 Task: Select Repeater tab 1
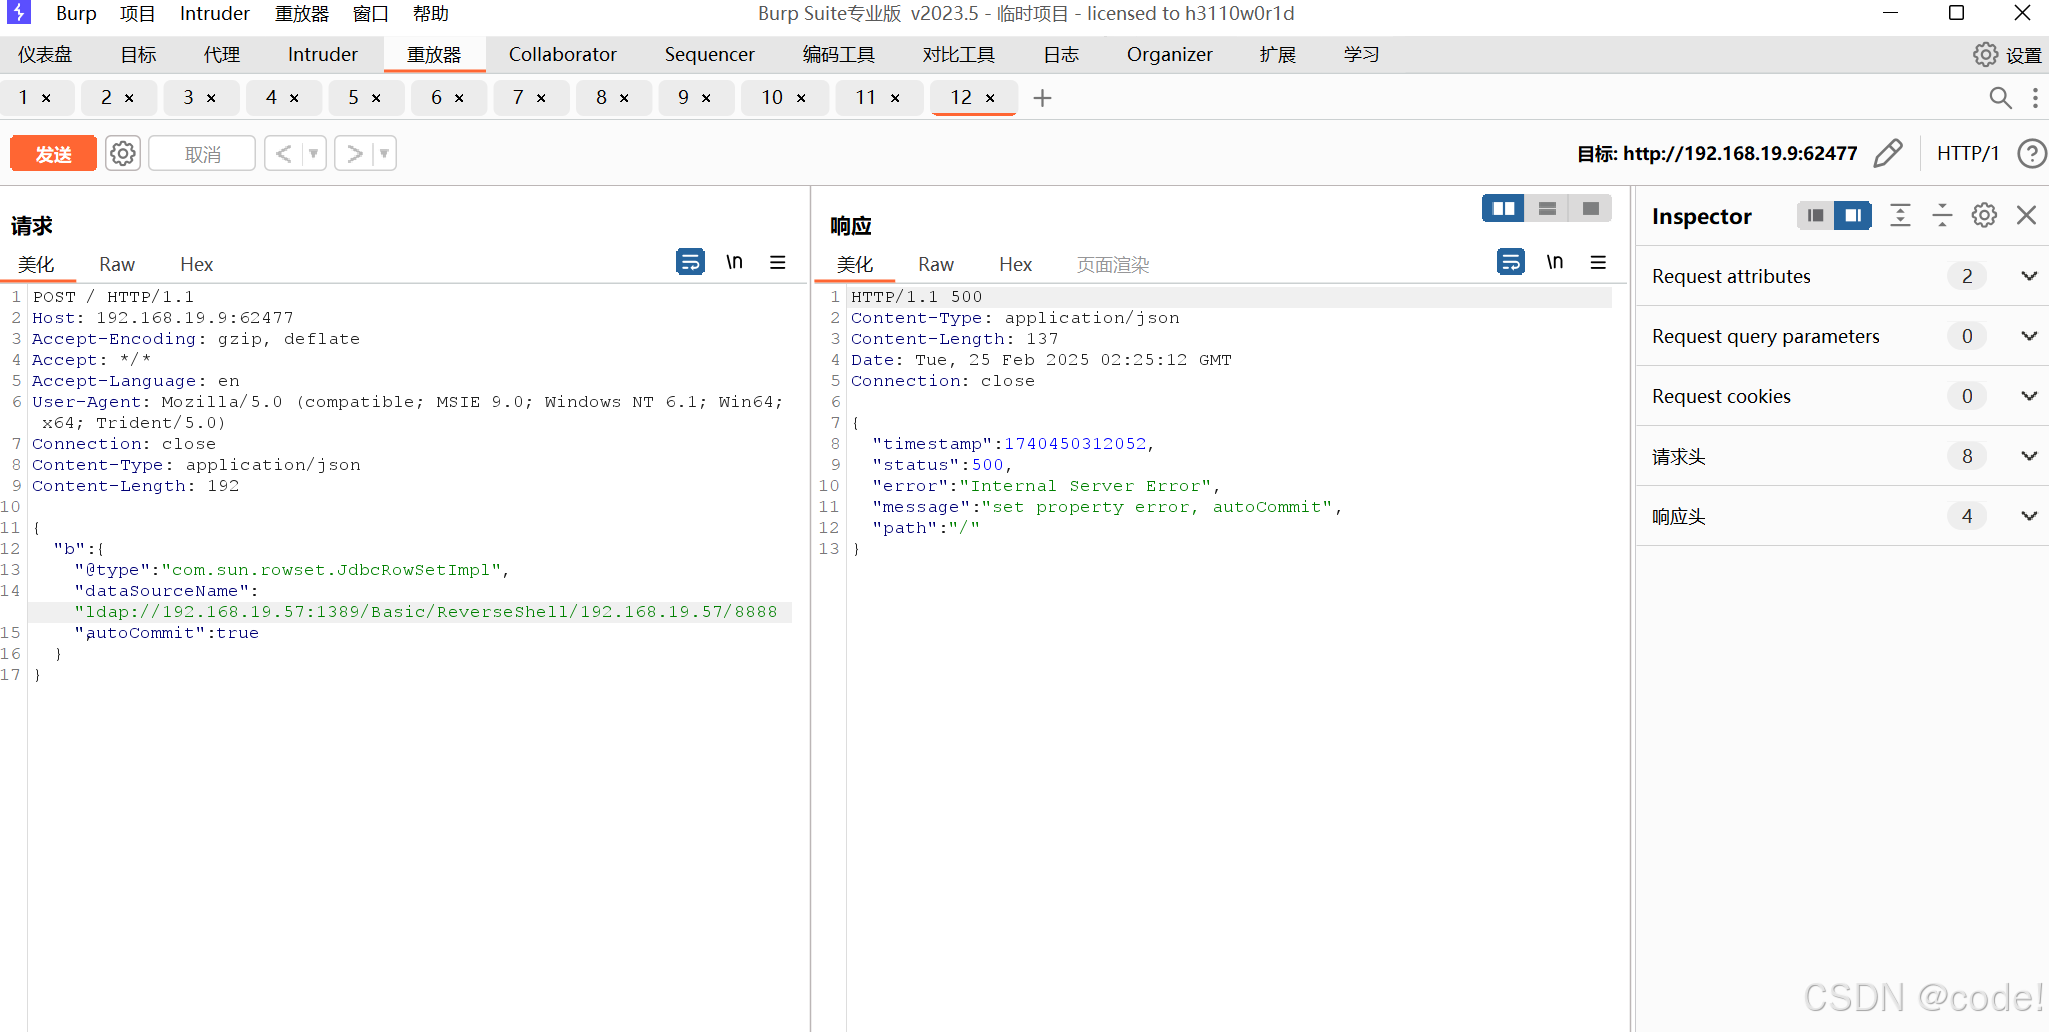(x=24, y=98)
